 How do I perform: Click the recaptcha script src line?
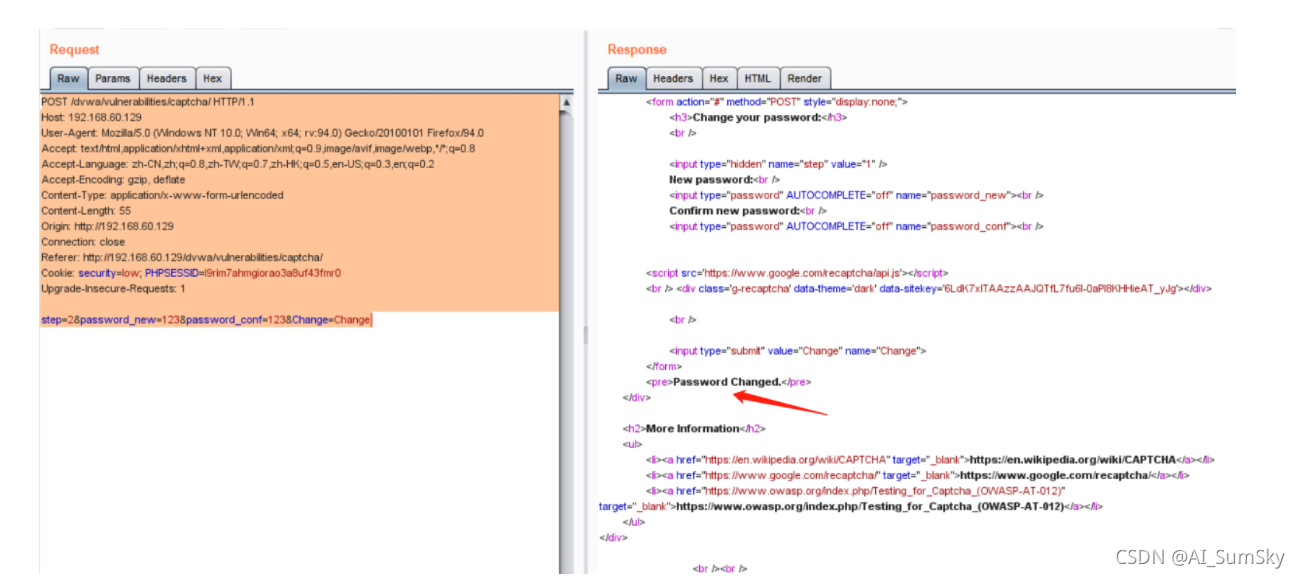797,273
